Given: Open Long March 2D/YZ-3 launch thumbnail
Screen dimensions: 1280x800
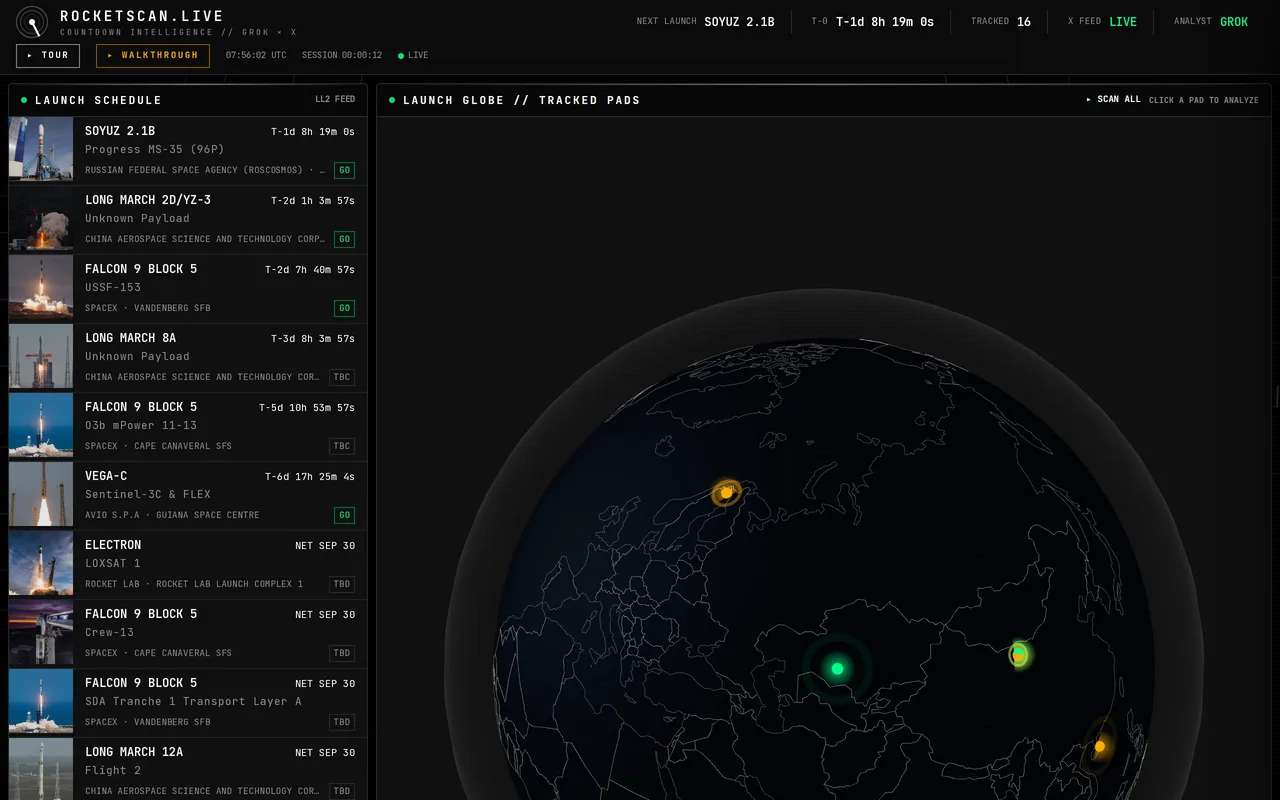Looking at the screenshot, I should coord(41,218).
